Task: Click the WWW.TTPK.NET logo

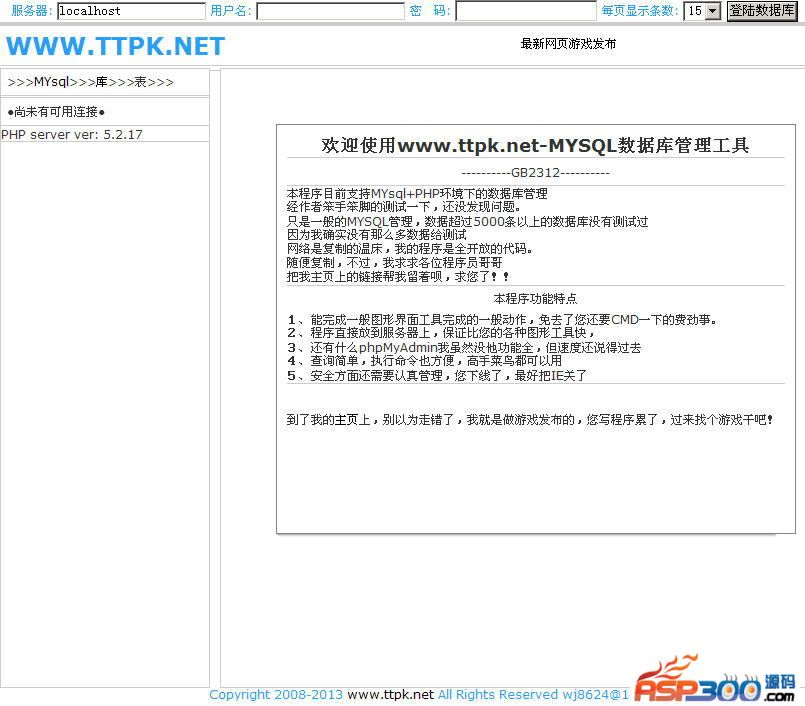Action: coord(116,46)
